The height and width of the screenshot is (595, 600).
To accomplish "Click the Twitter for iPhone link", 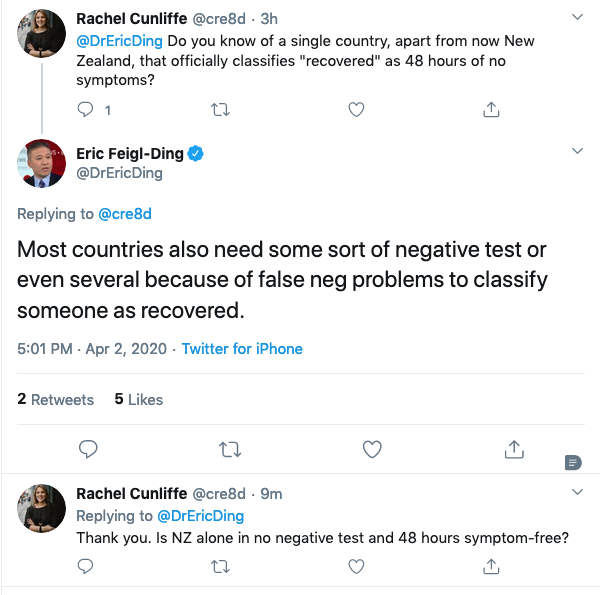I will tap(242, 349).
